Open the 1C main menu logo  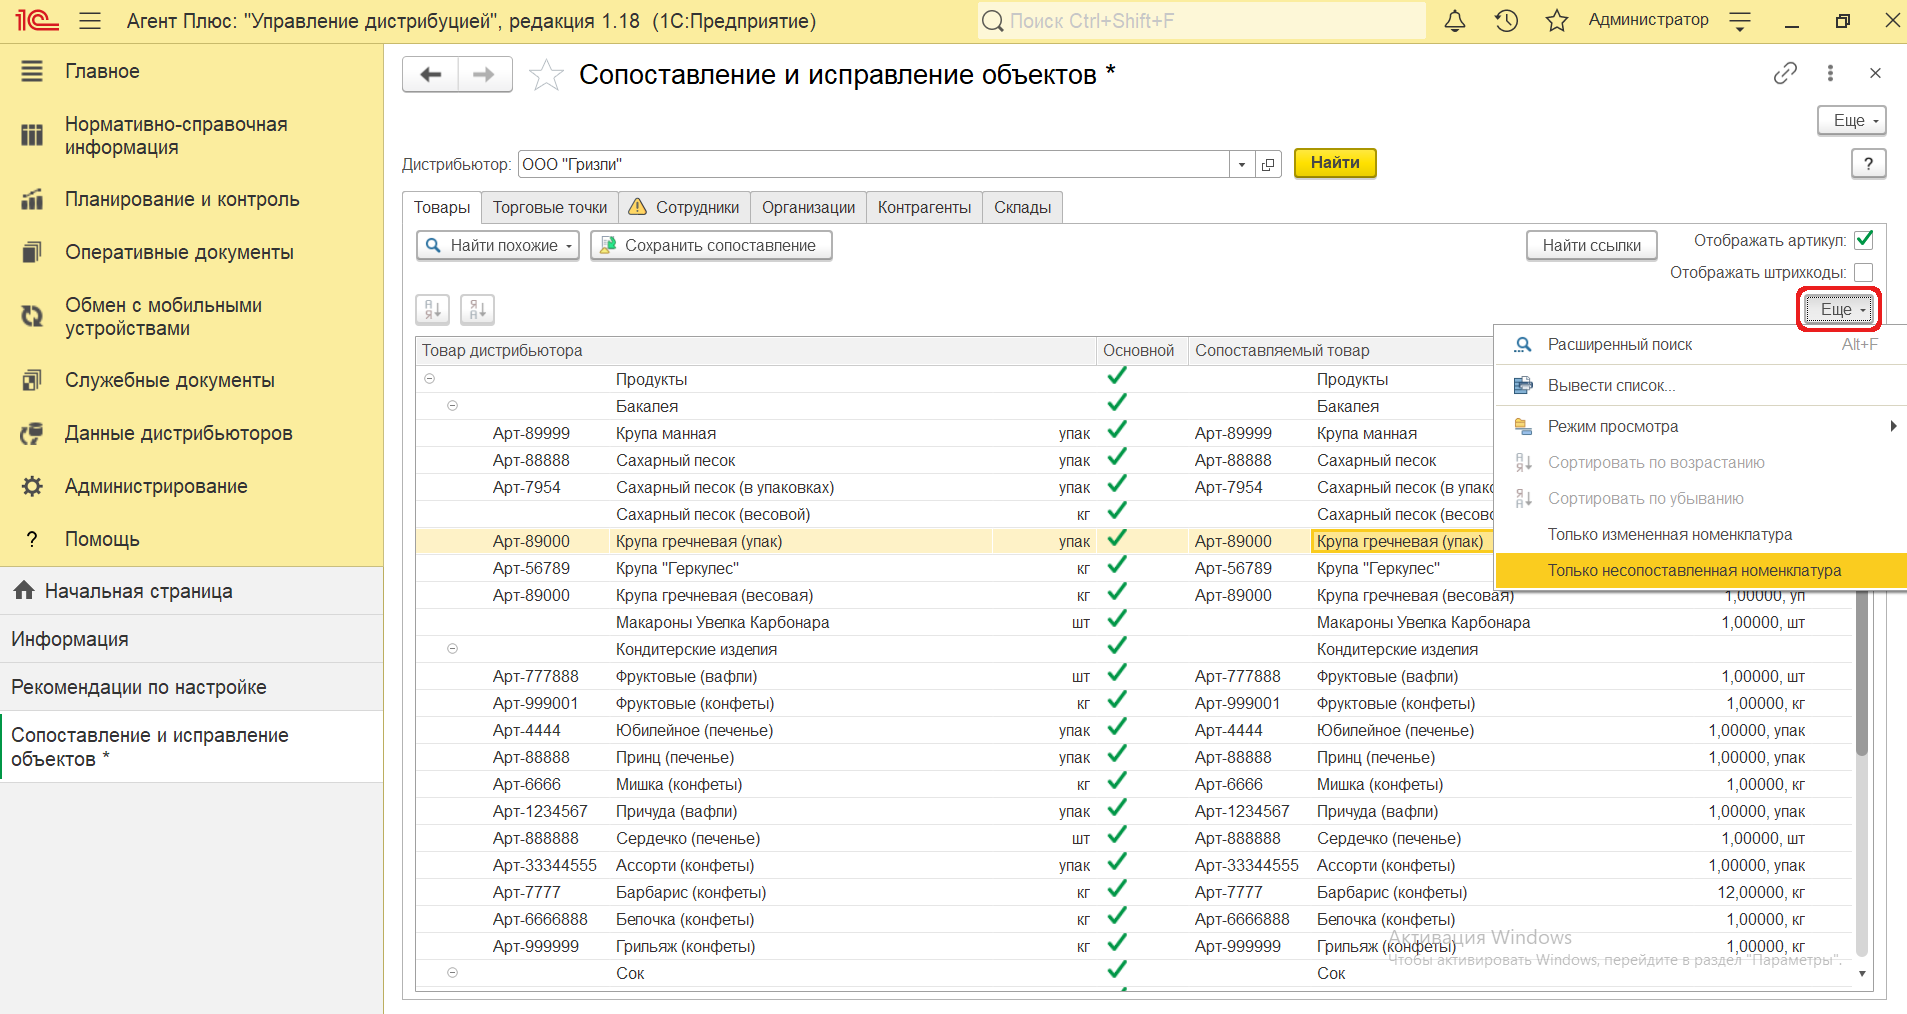point(36,20)
